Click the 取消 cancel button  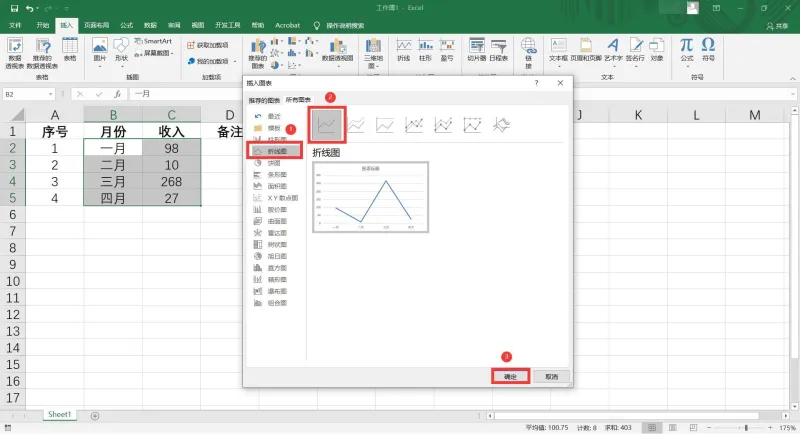552,376
